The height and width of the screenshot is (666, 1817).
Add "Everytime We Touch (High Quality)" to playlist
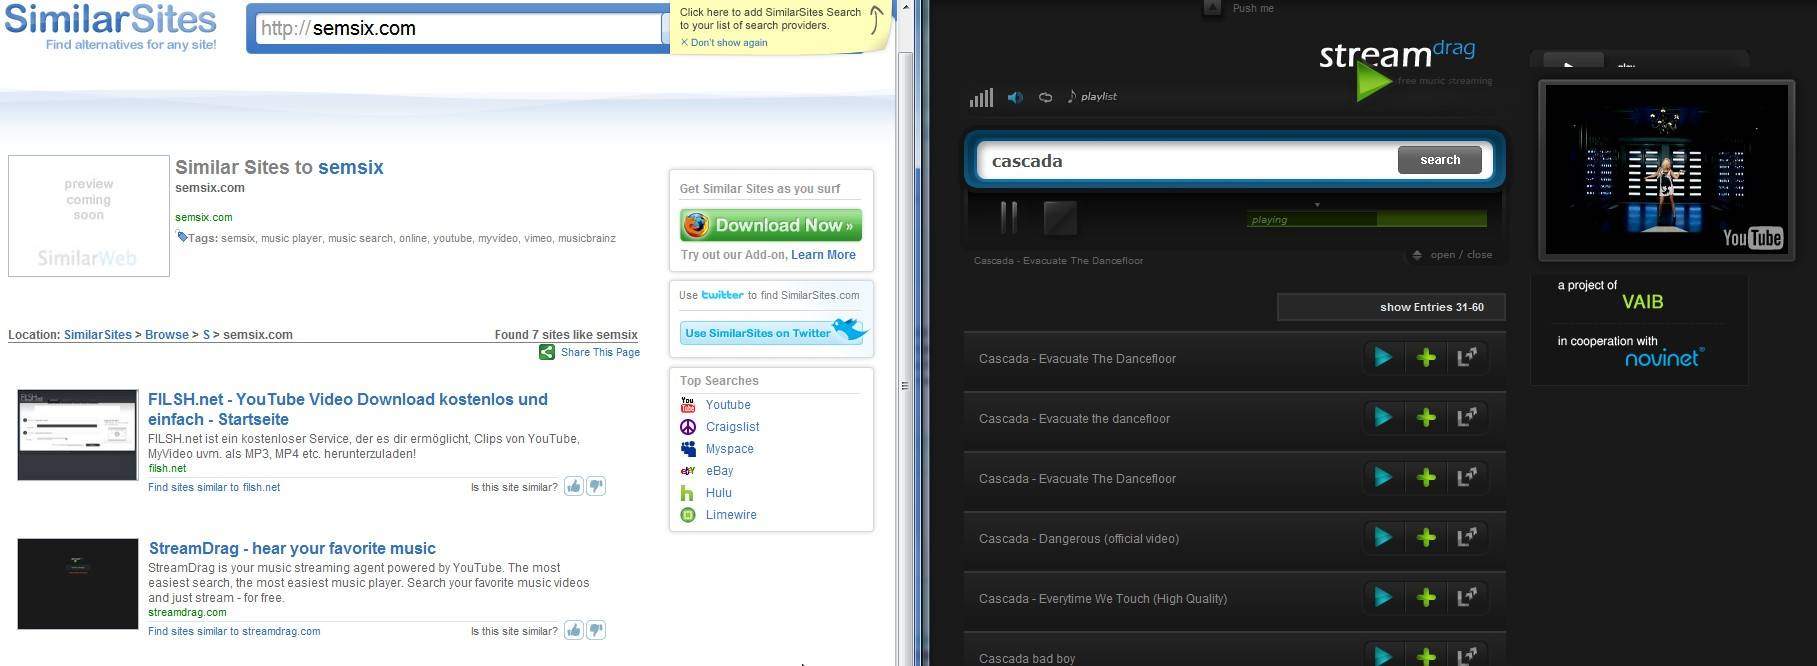[x=1426, y=597]
